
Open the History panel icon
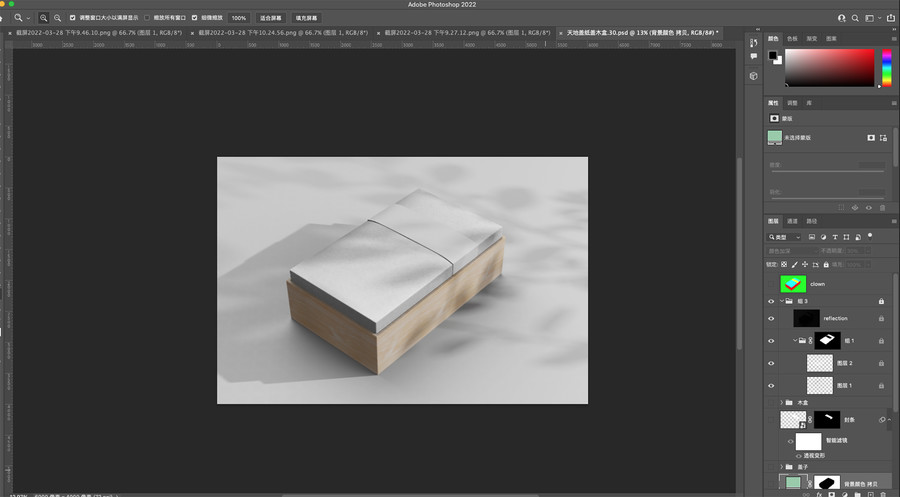coord(754,42)
